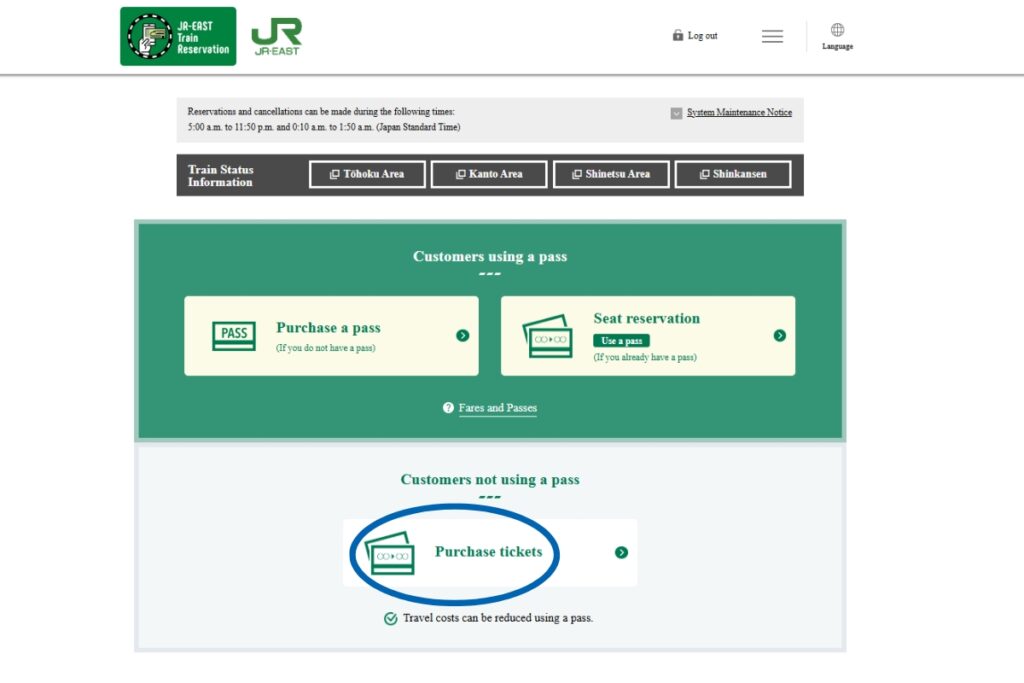Check the Shinetsu Area train status
The height and width of the screenshot is (683, 1024).
(611, 174)
